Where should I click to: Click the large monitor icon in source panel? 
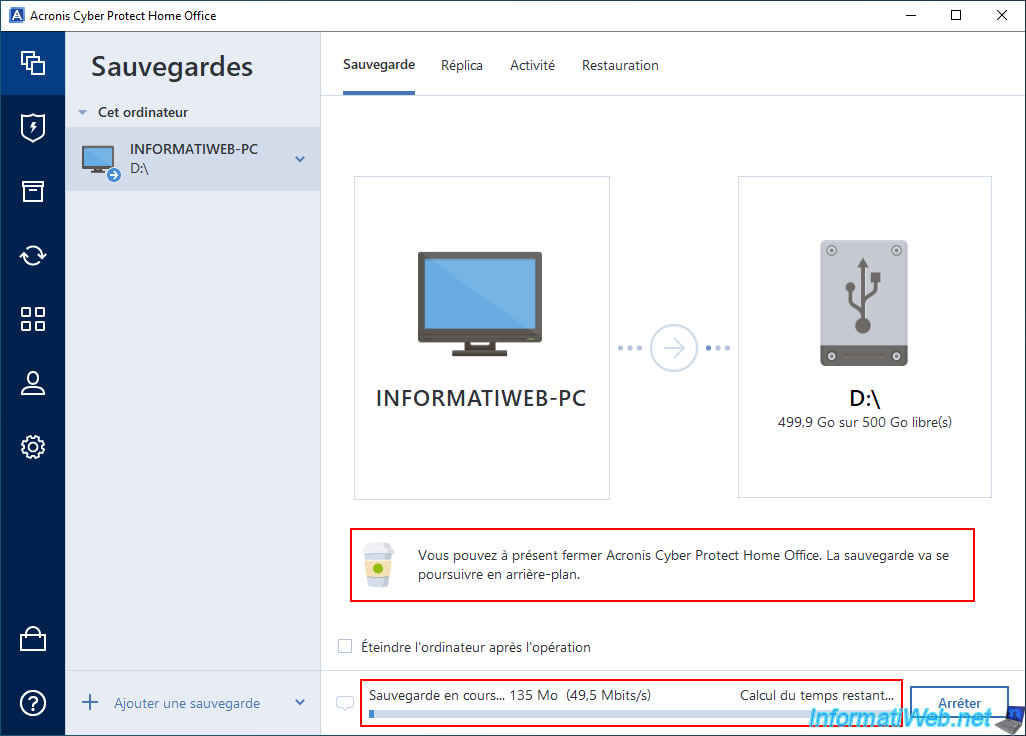click(480, 304)
